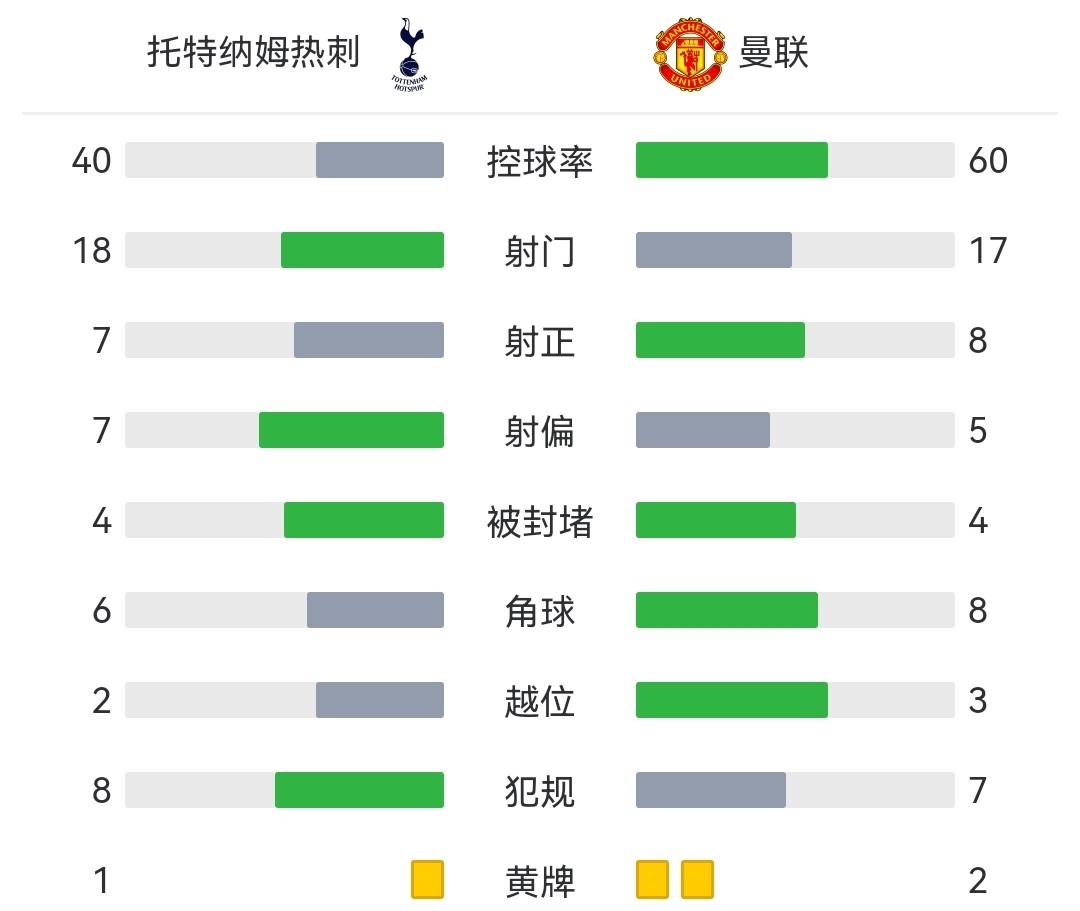Select the 控球率 possession stat label

point(540,161)
